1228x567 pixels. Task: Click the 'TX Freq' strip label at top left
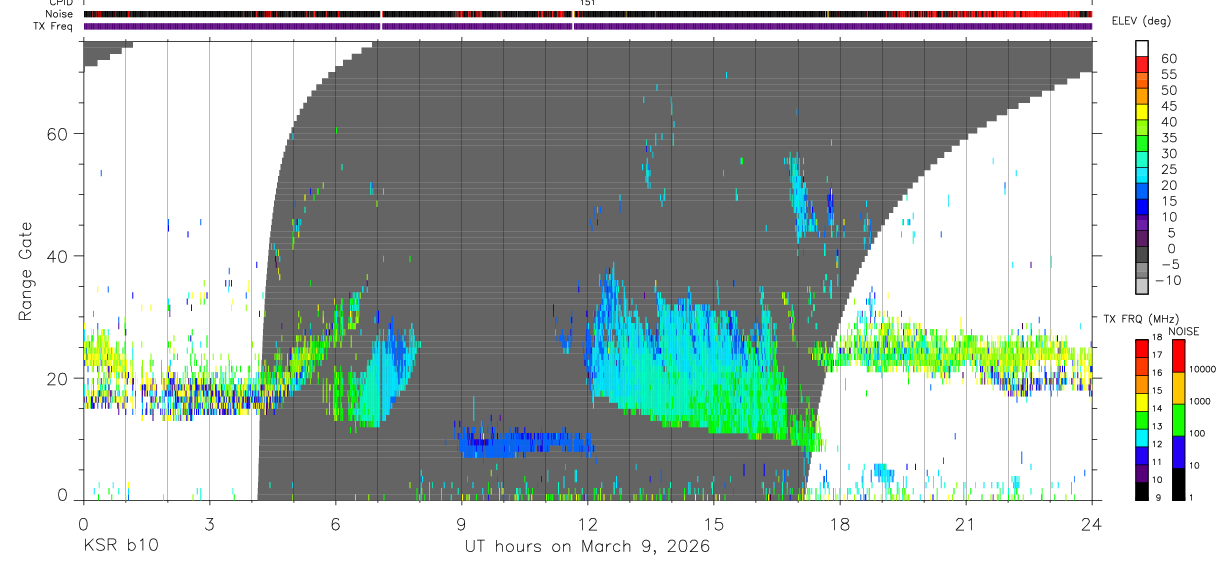point(53,26)
